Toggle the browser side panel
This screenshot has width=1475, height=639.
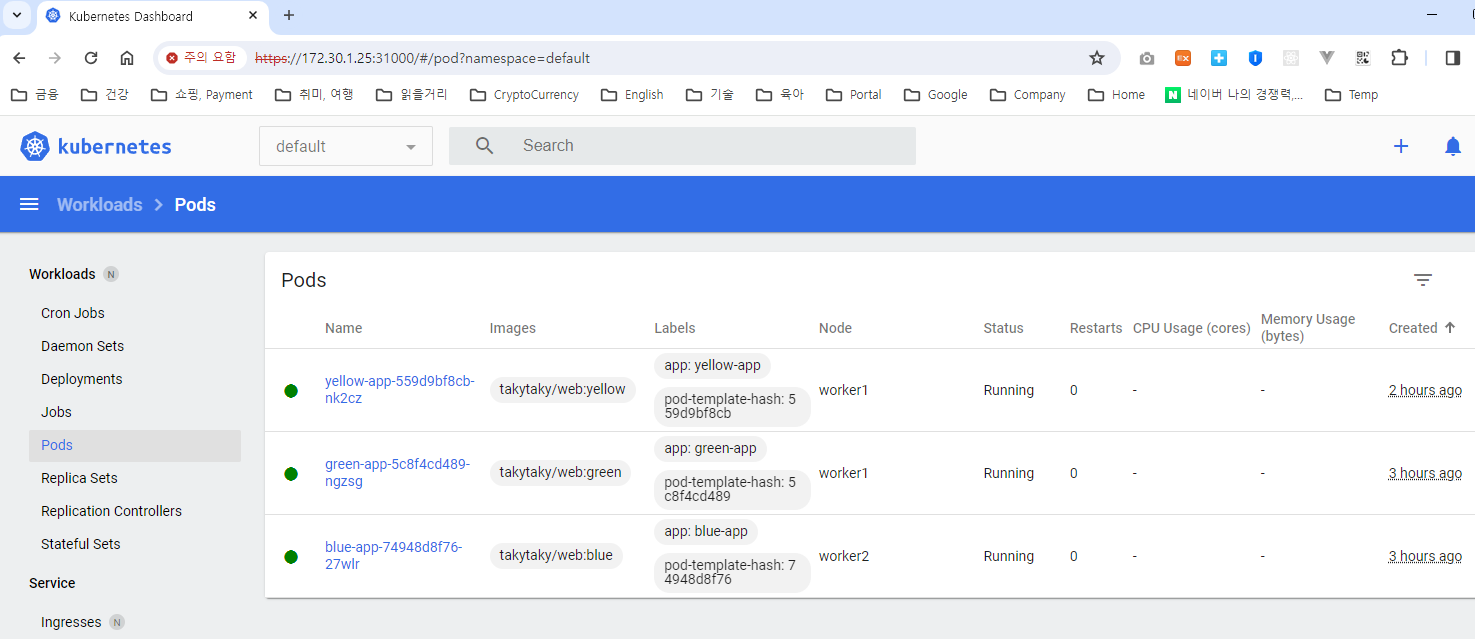coord(1453,58)
